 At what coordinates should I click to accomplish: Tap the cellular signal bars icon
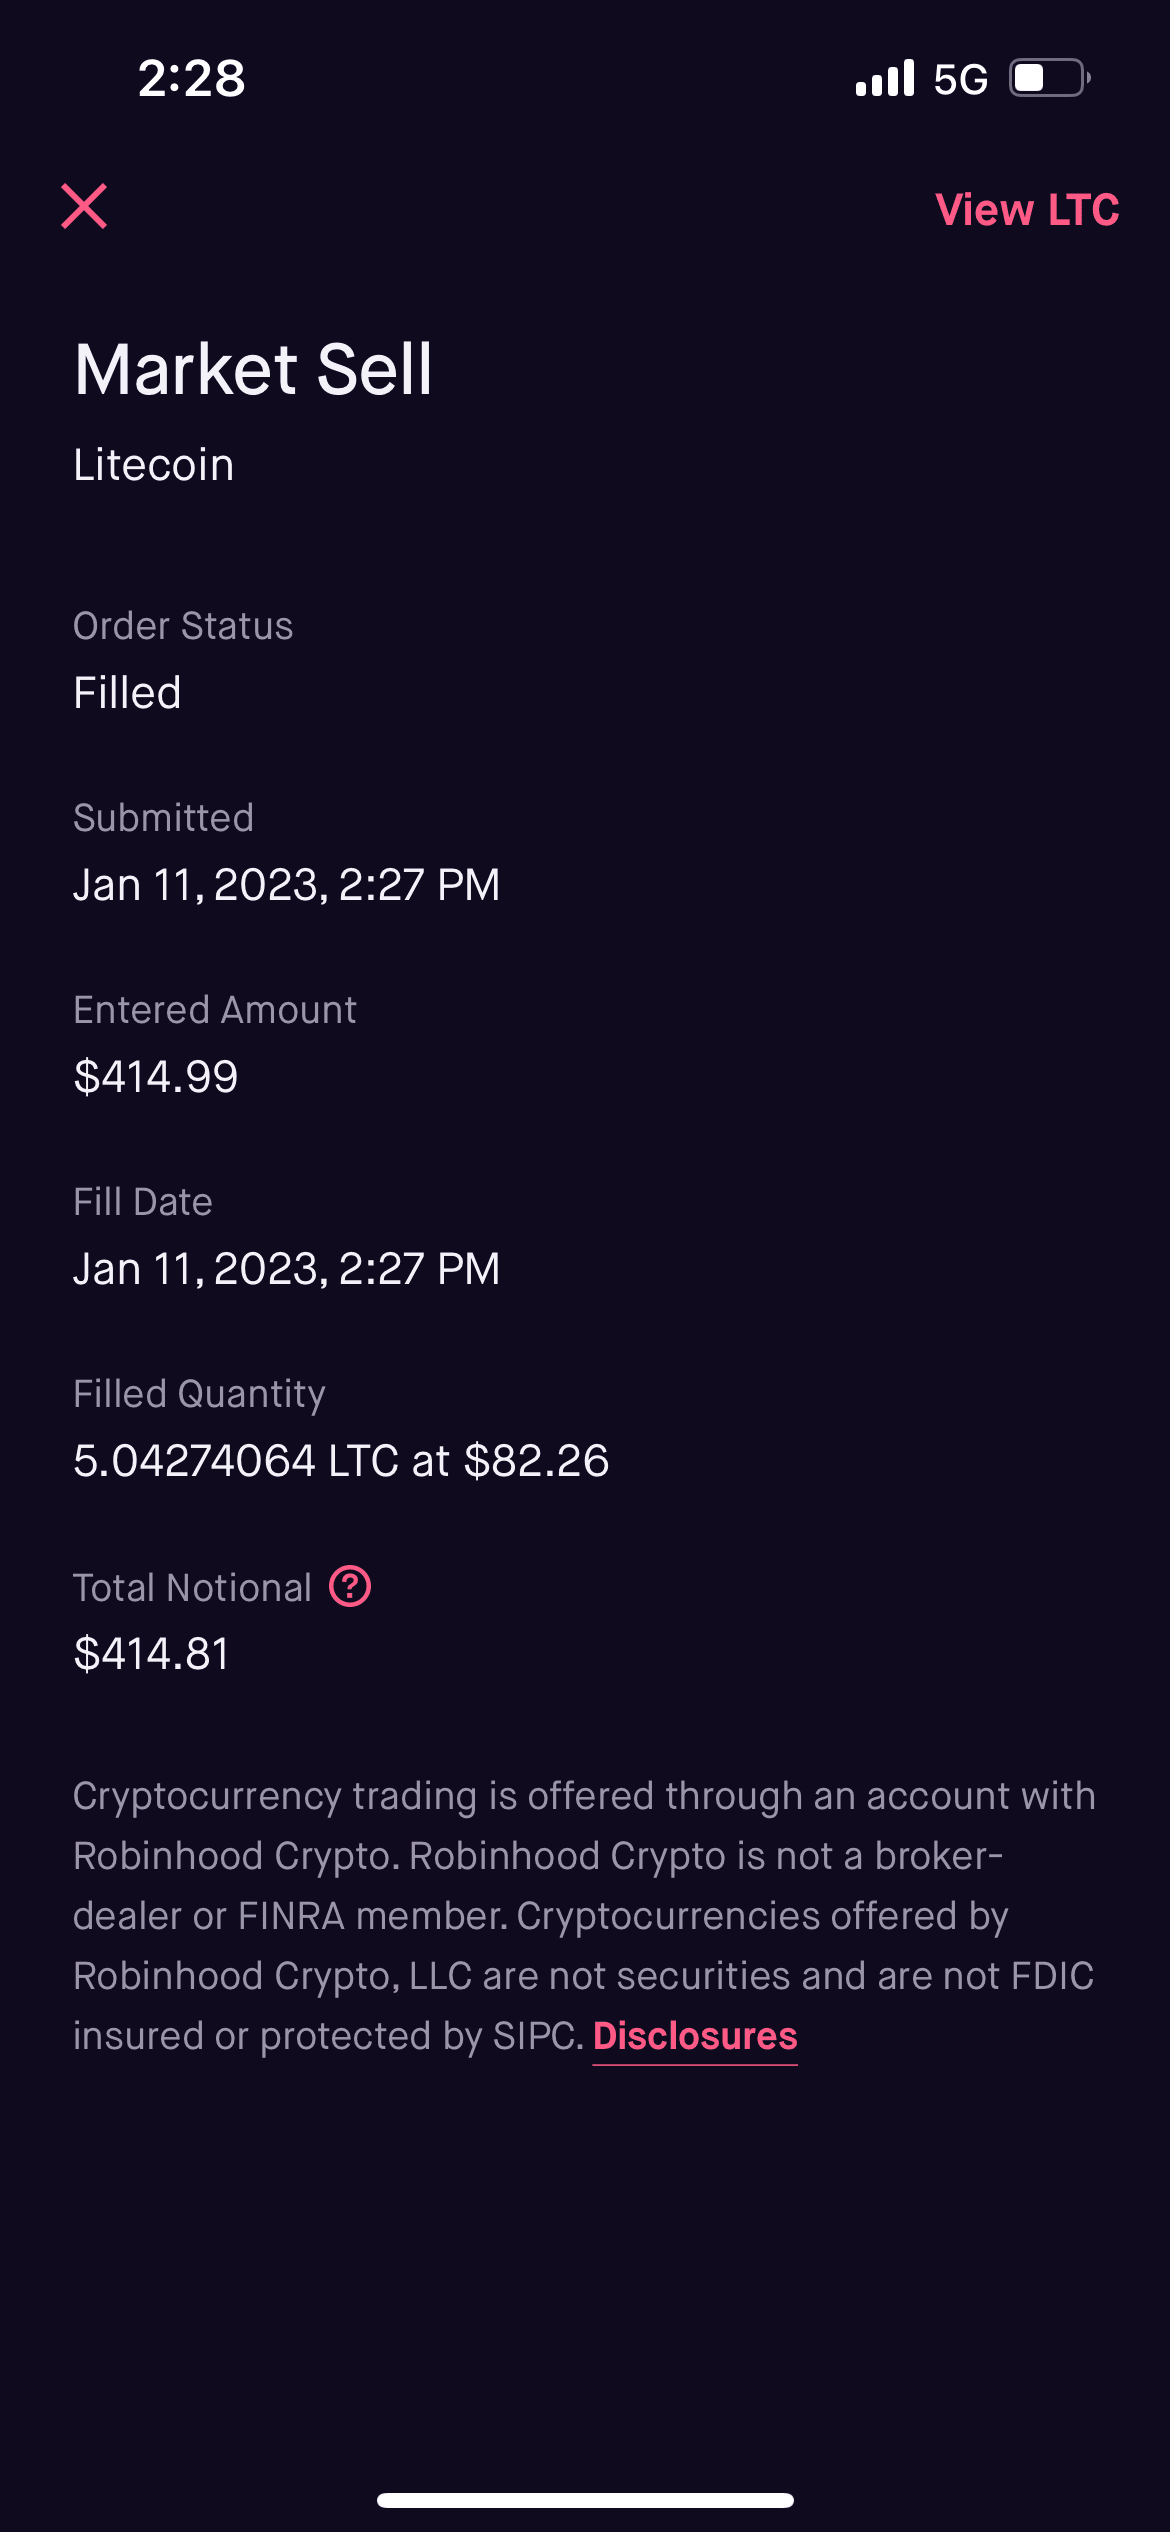pyautogui.click(x=885, y=78)
